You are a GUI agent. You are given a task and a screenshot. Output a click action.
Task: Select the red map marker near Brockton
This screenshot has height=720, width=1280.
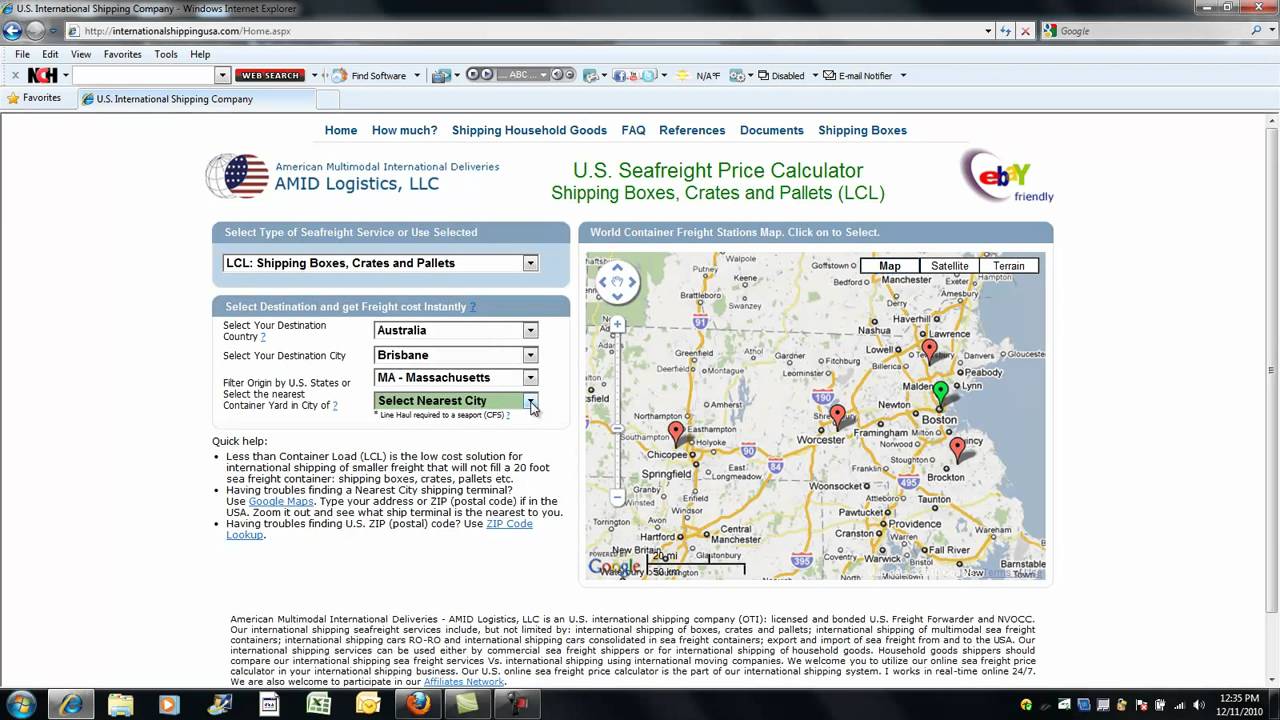coord(957,448)
